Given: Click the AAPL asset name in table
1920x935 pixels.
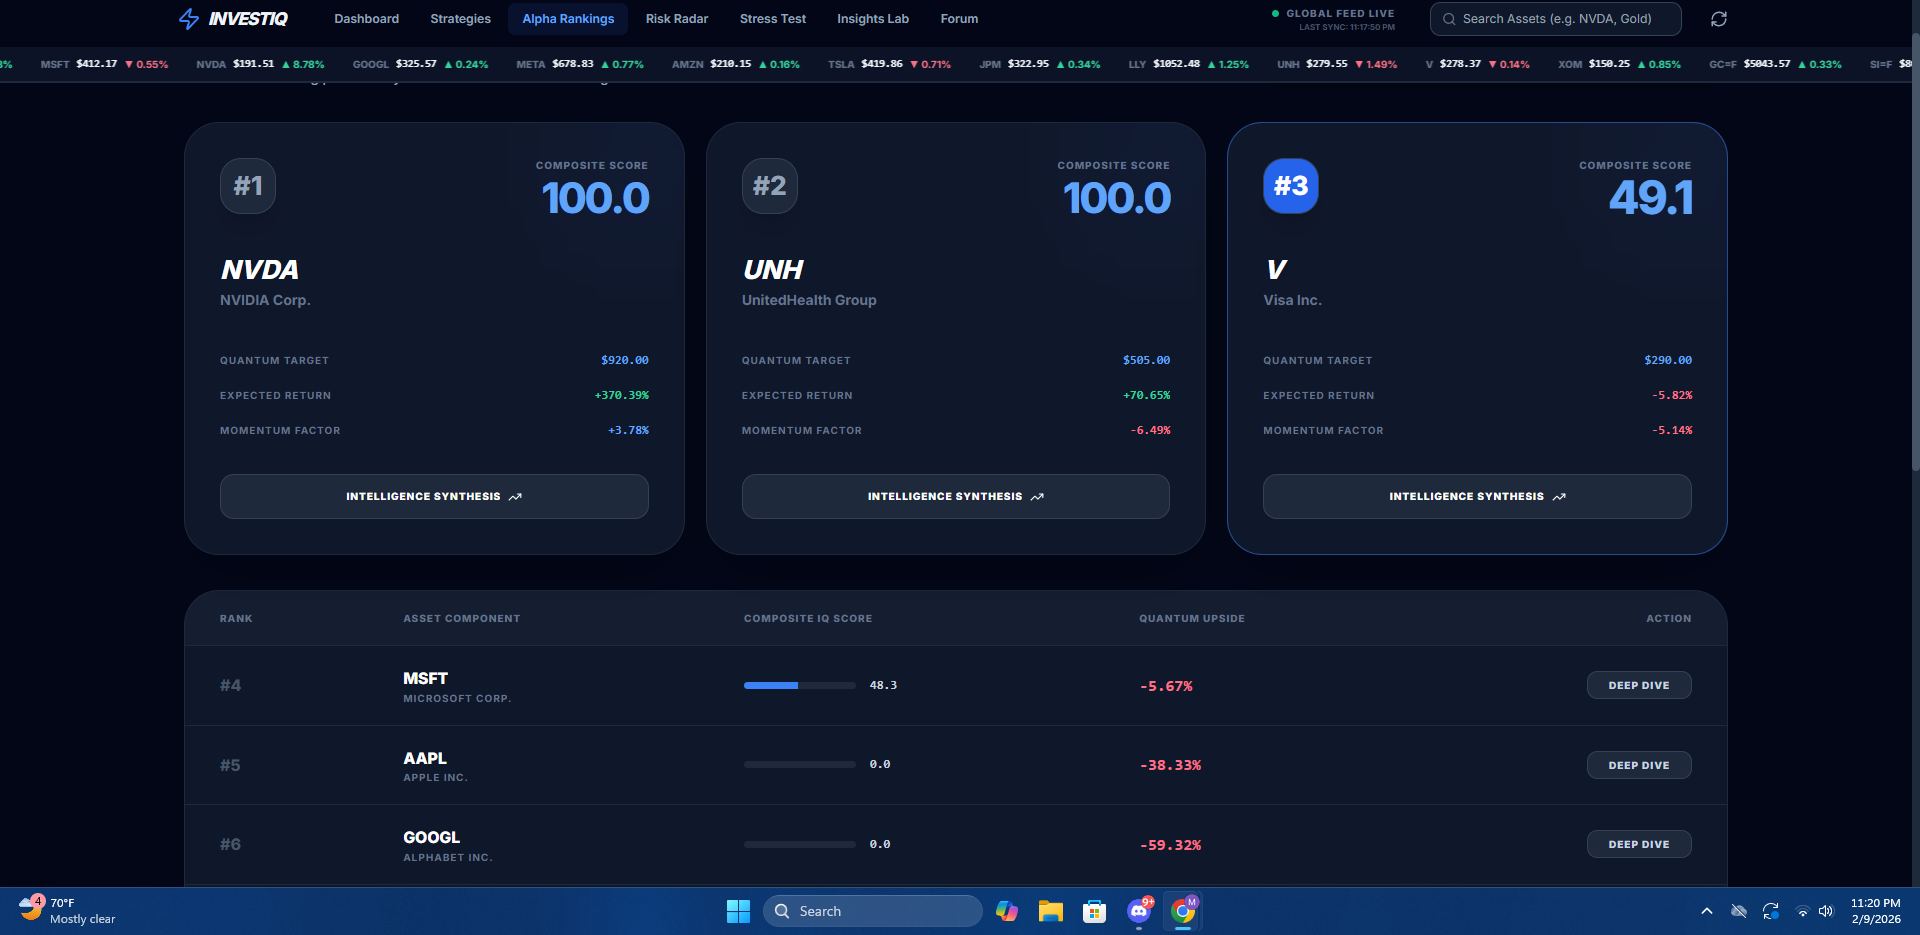Looking at the screenshot, I should [425, 758].
